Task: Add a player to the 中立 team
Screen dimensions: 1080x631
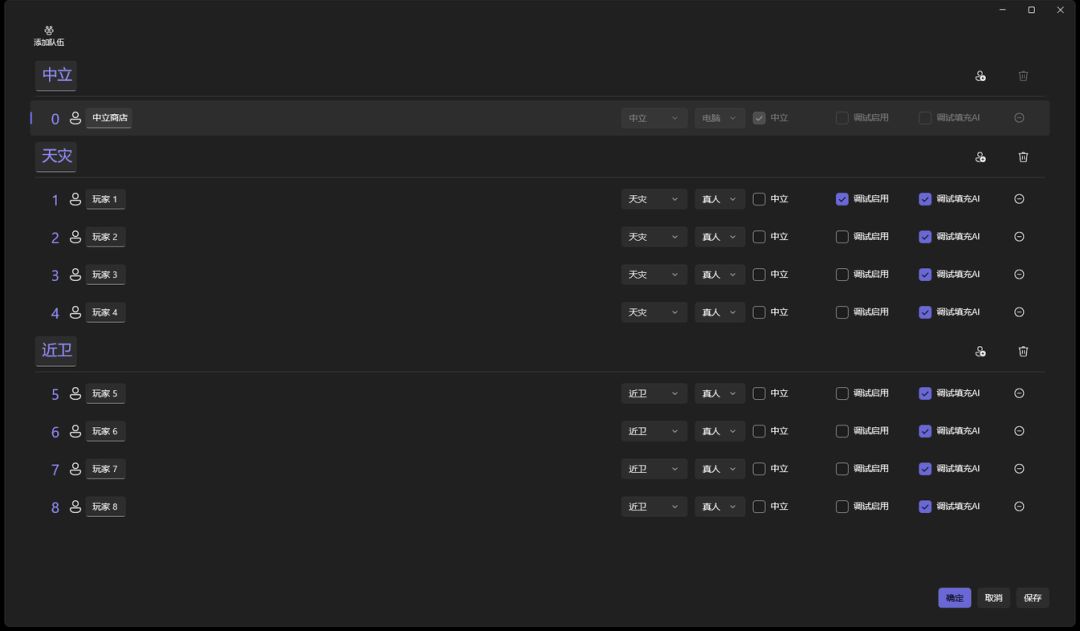Action: (980, 76)
